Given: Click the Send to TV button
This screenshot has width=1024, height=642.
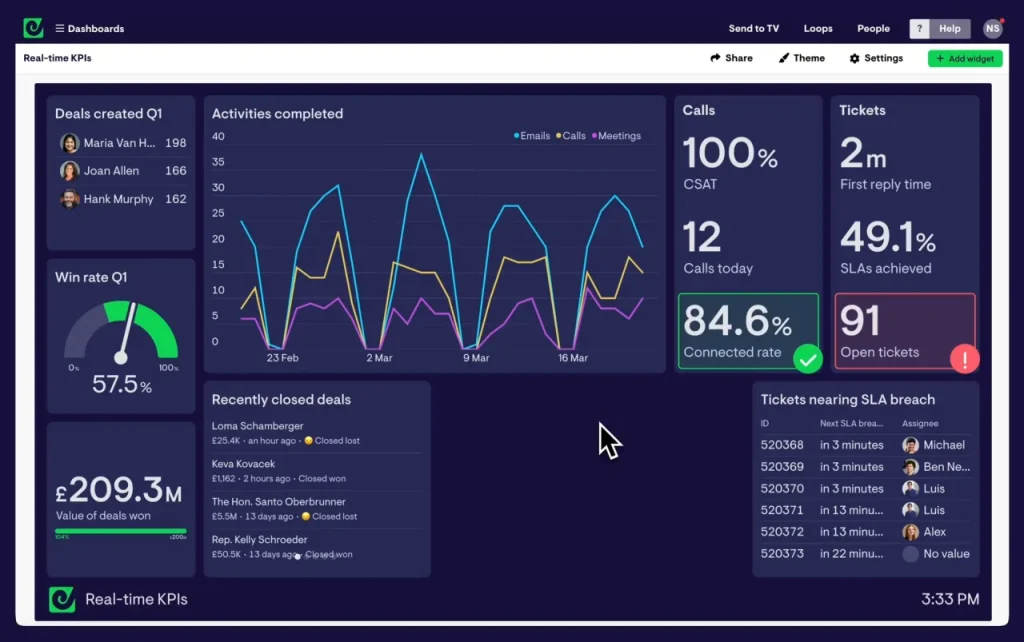Looking at the screenshot, I should click(x=754, y=28).
